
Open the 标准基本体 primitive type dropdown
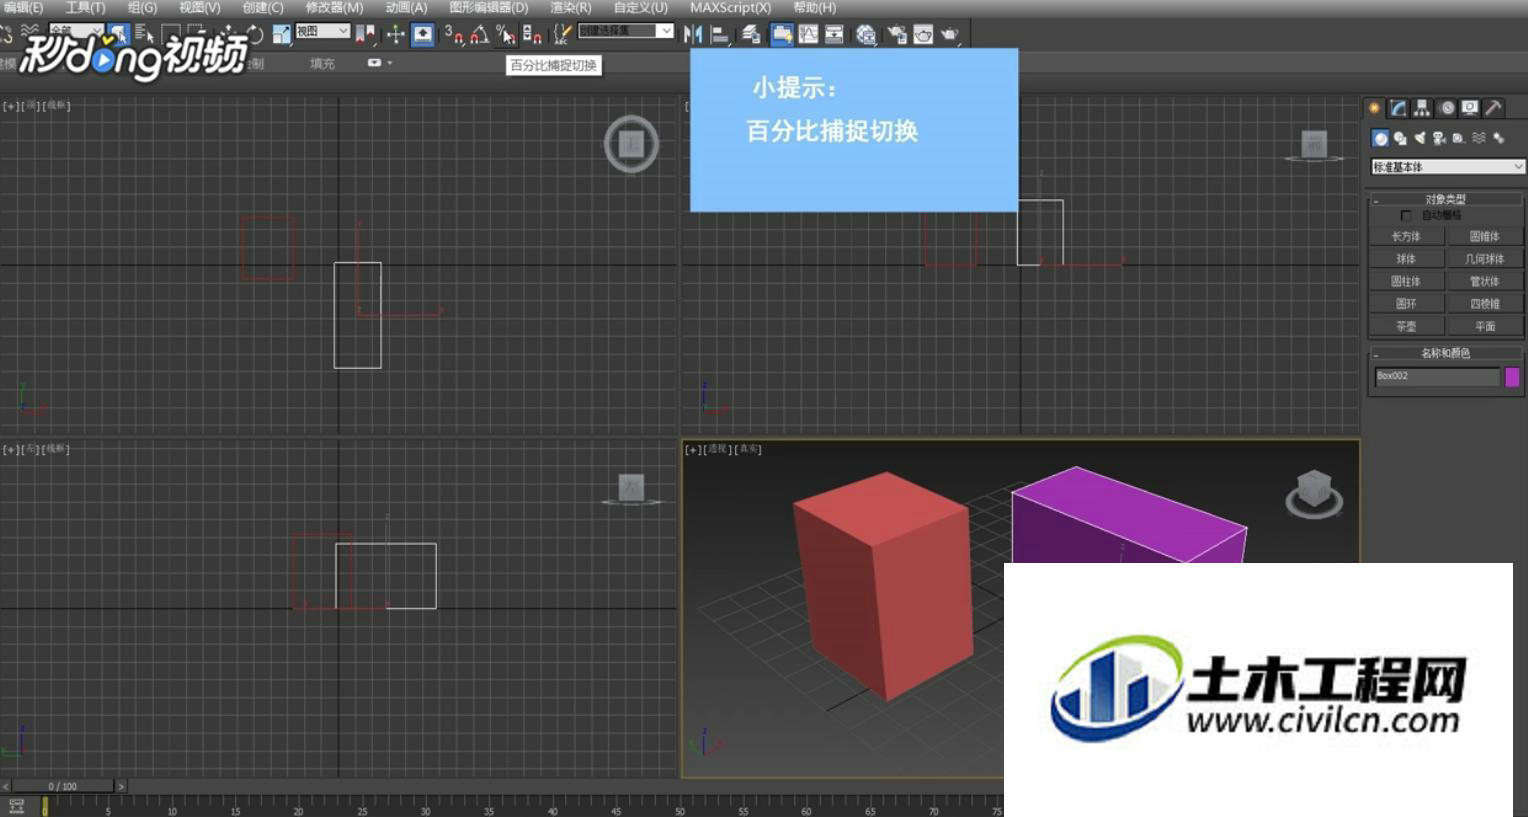point(1447,166)
